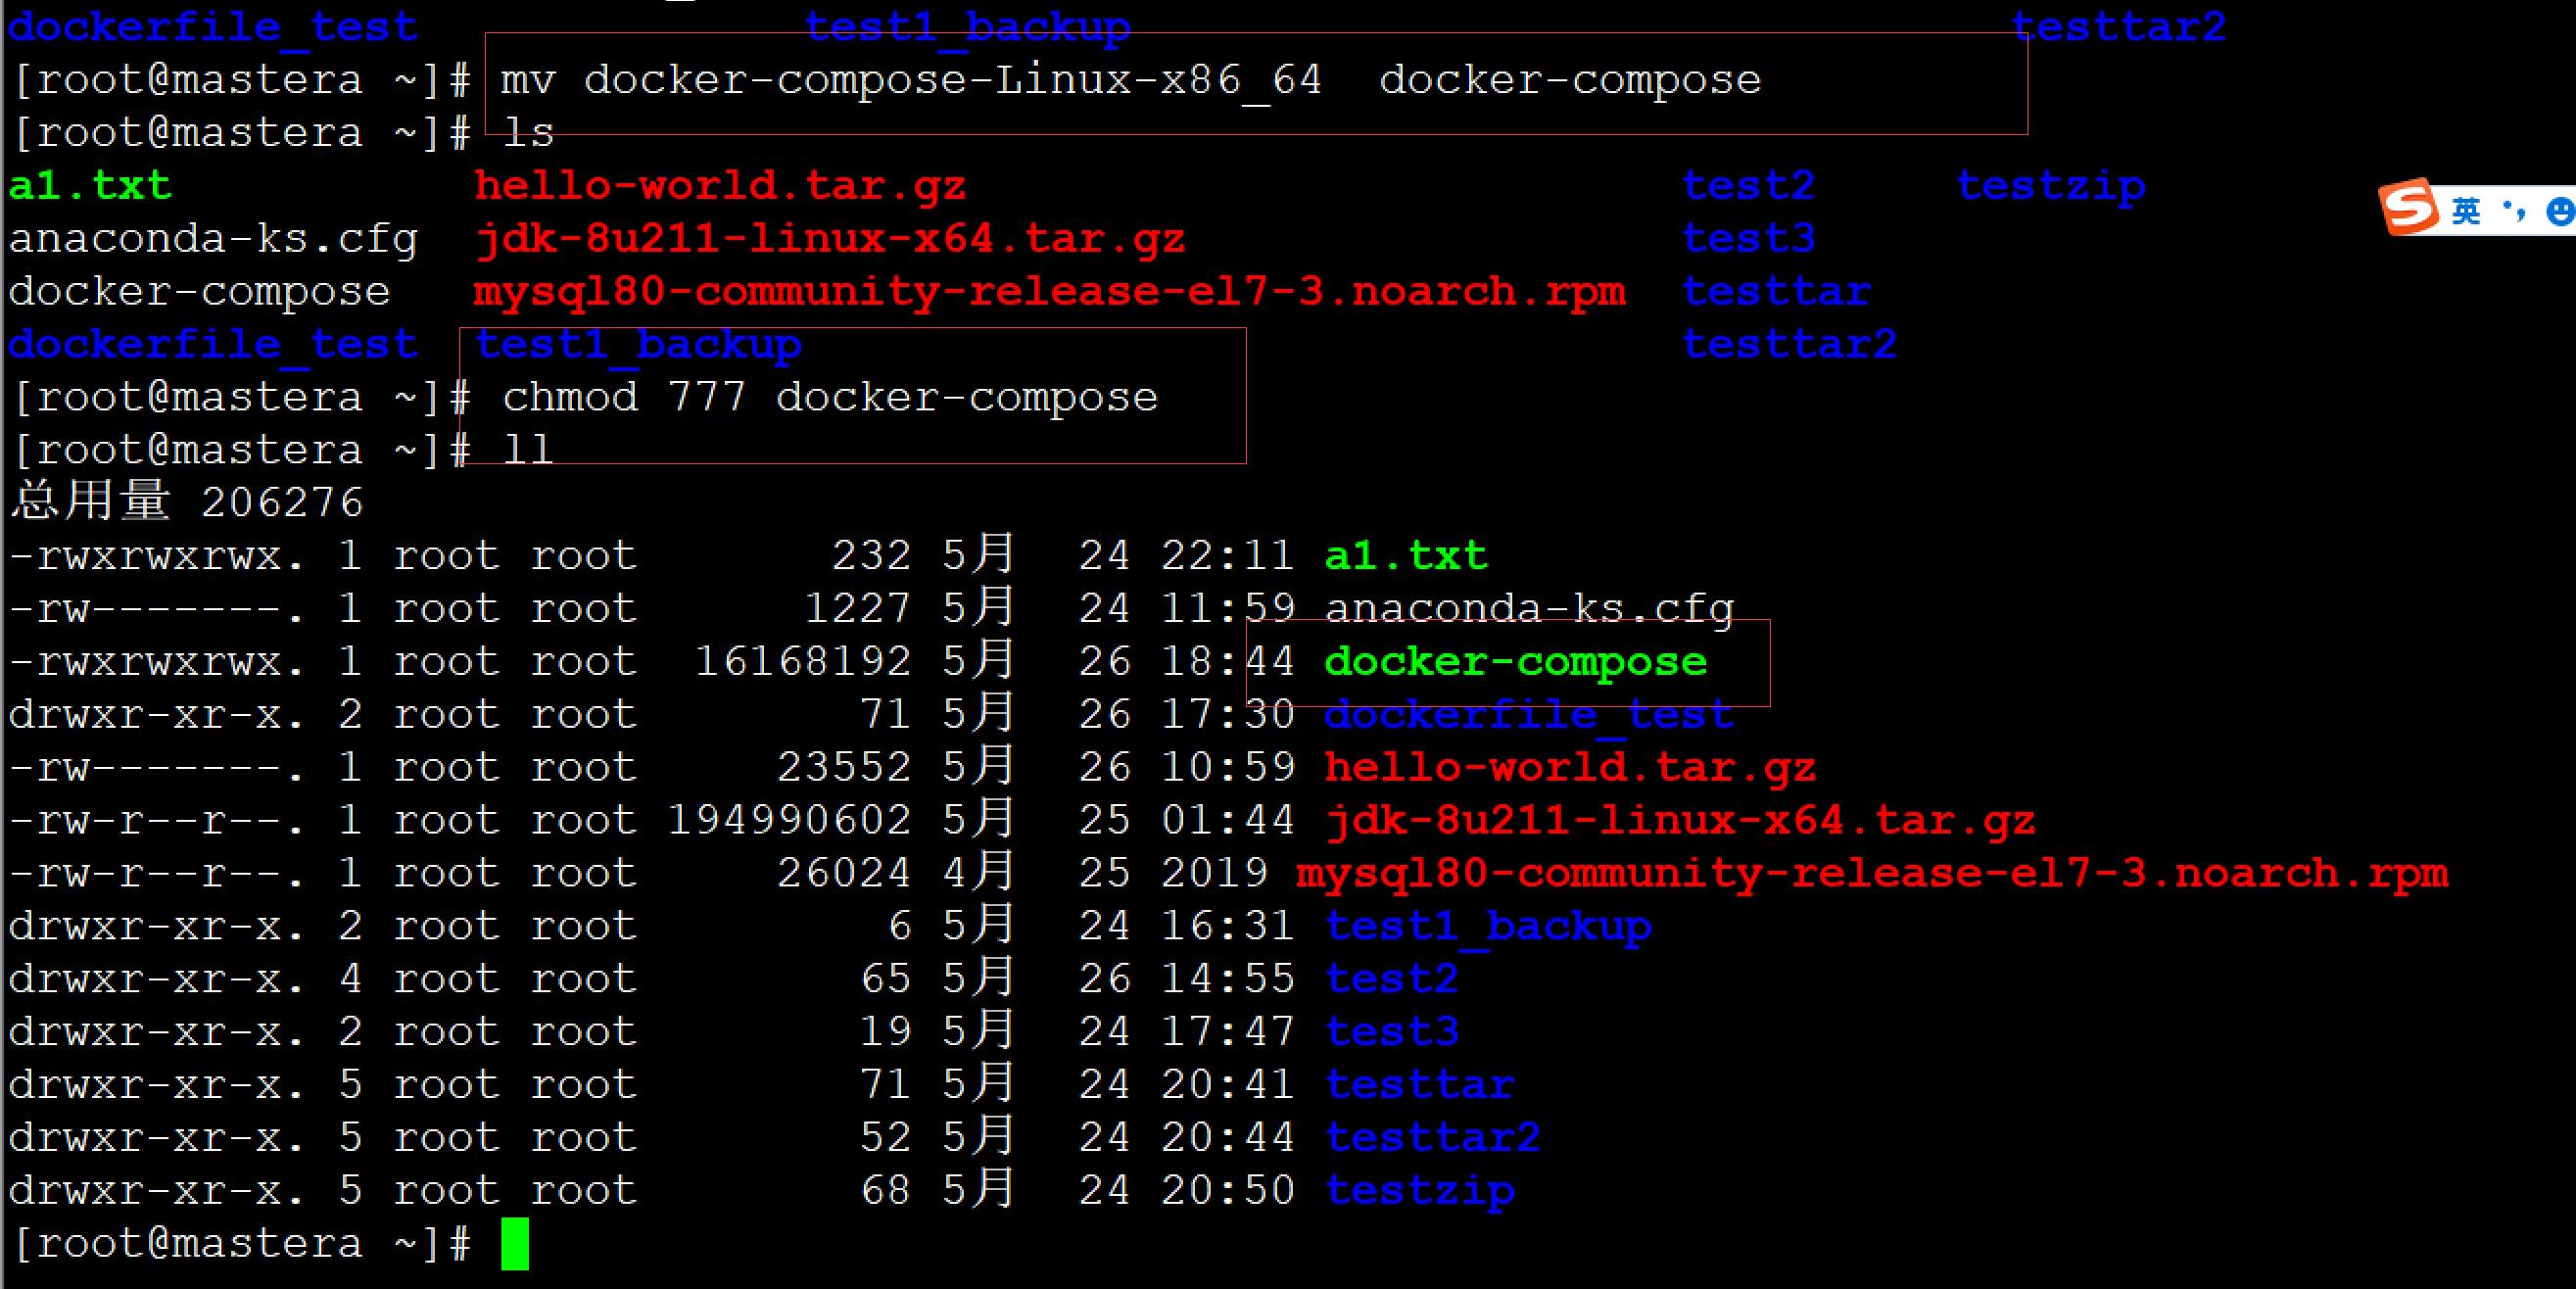Image resolution: width=2576 pixels, height=1289 pixels.
Task: Select hello-world.tar.gz in the ll listing
Action: click(x=1570, y=769)
